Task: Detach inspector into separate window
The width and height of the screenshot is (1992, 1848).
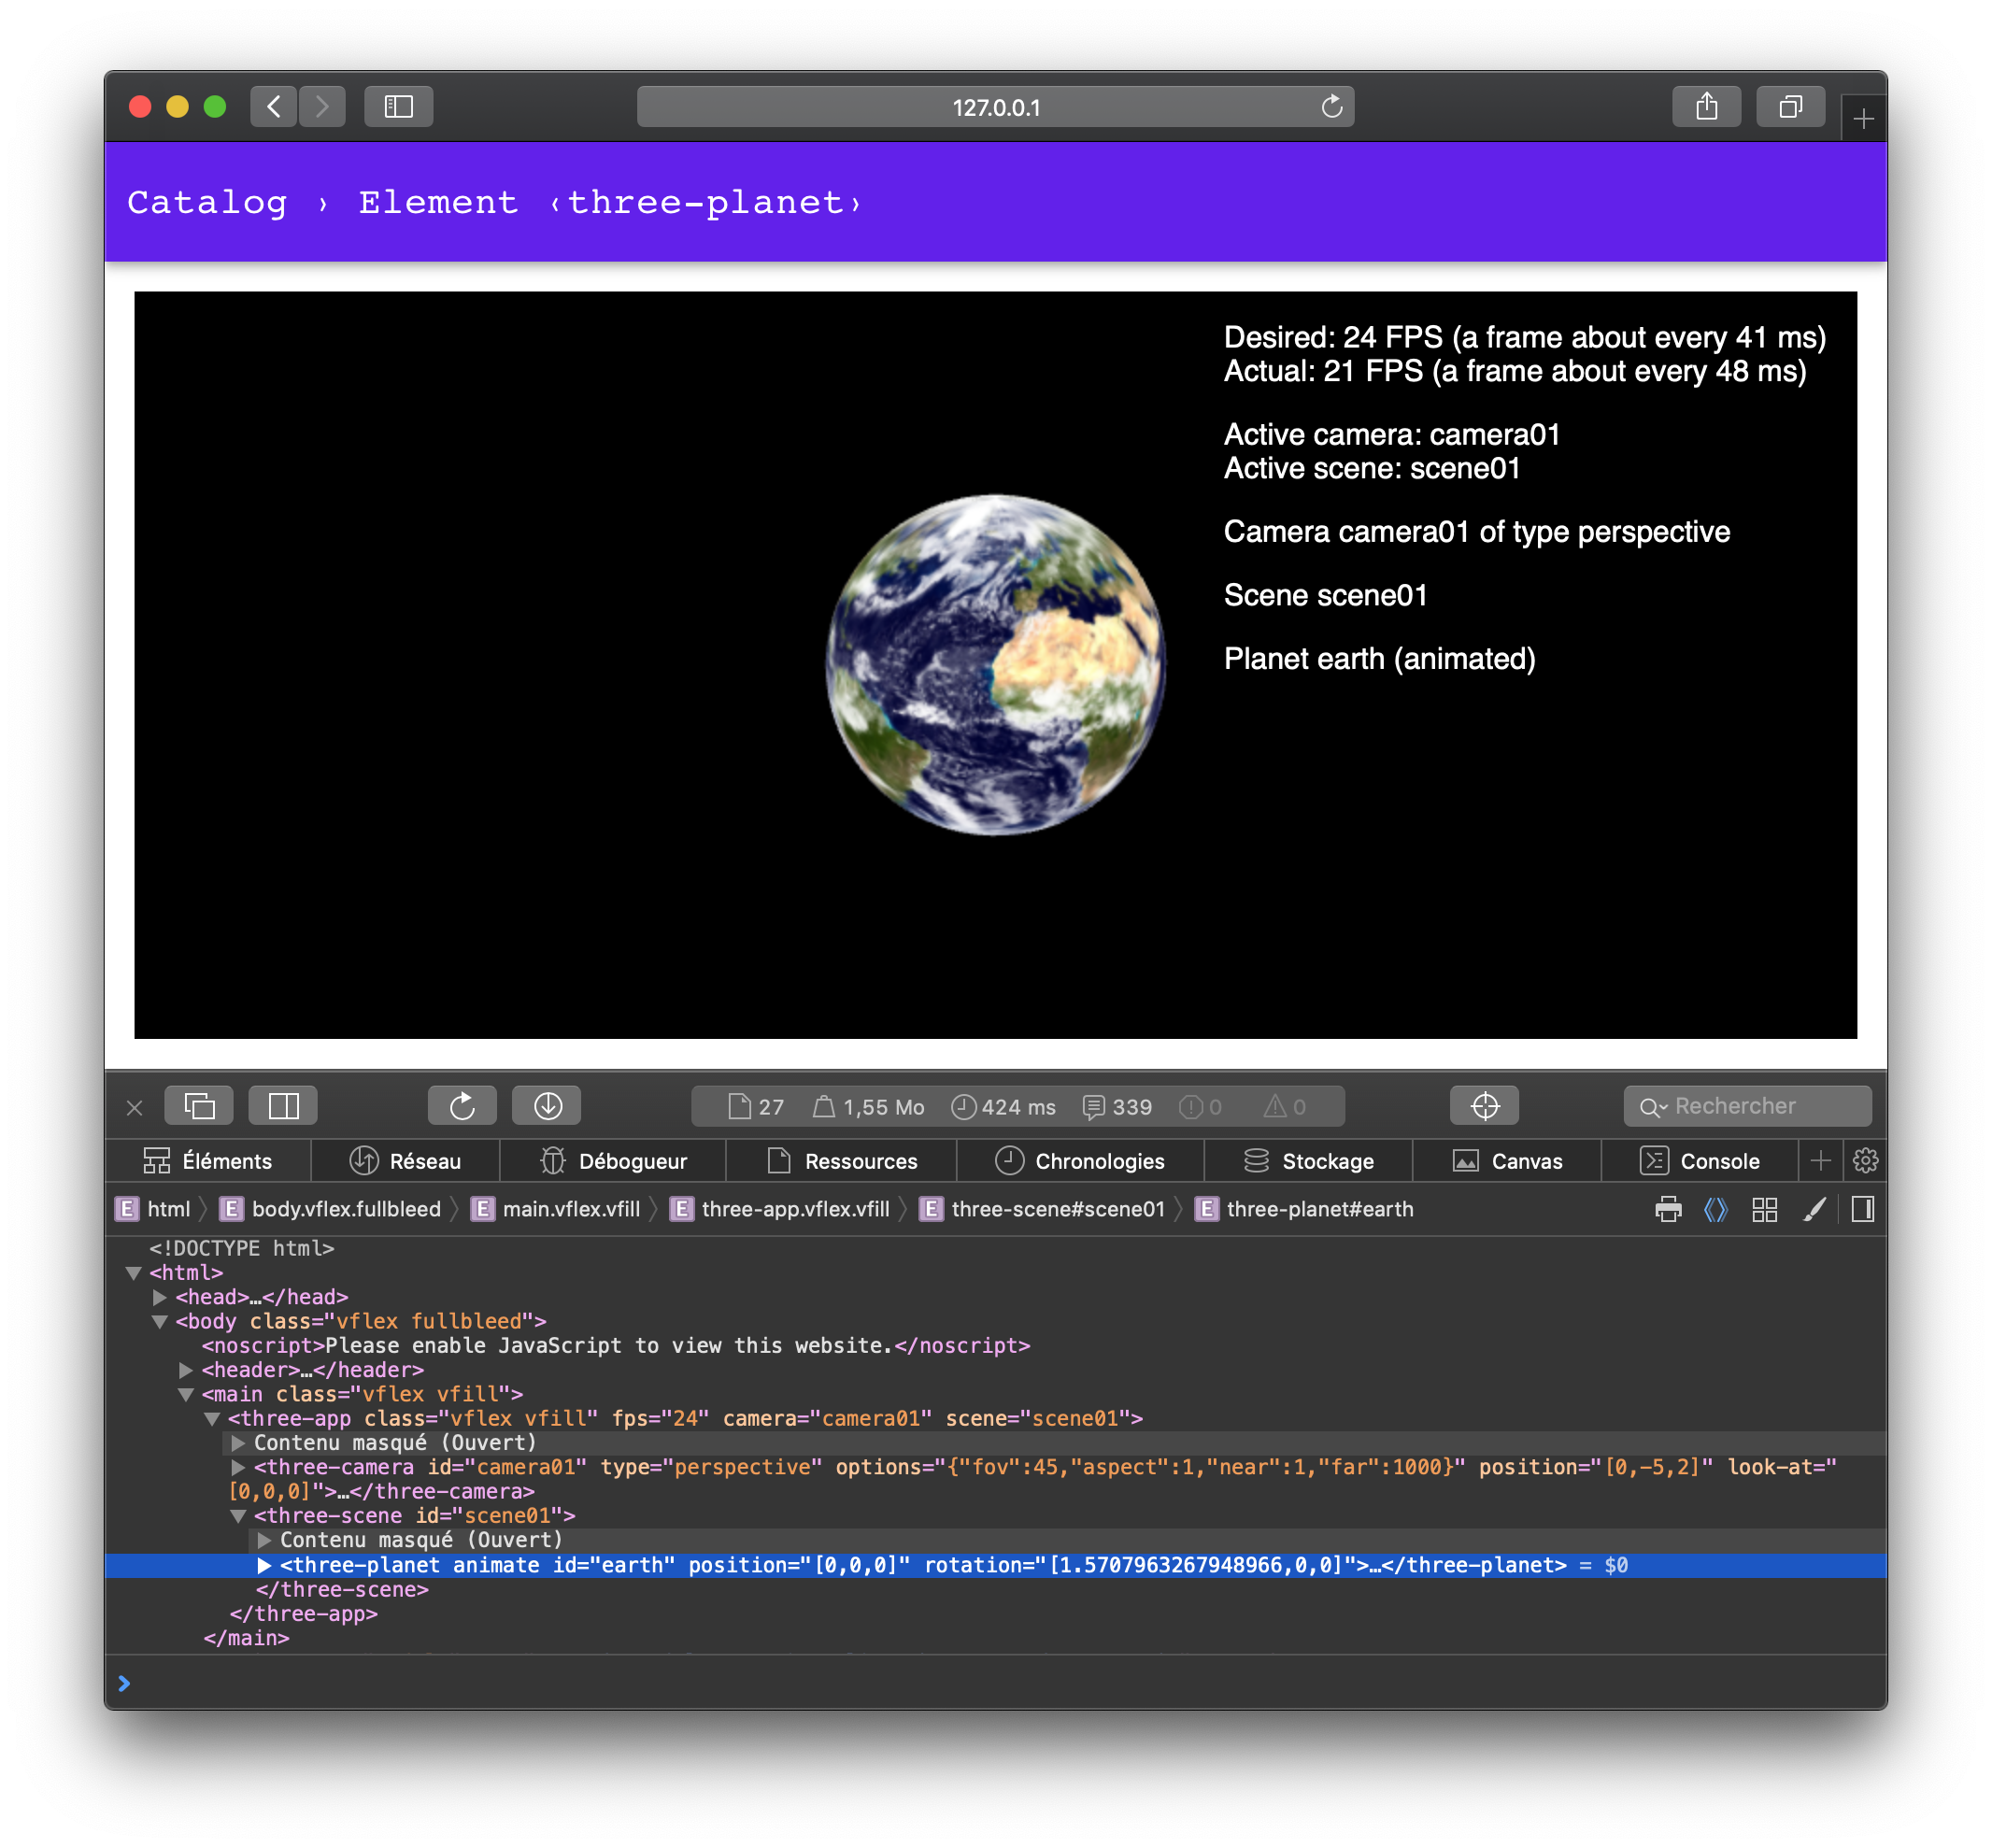Action: (200, 1106)
